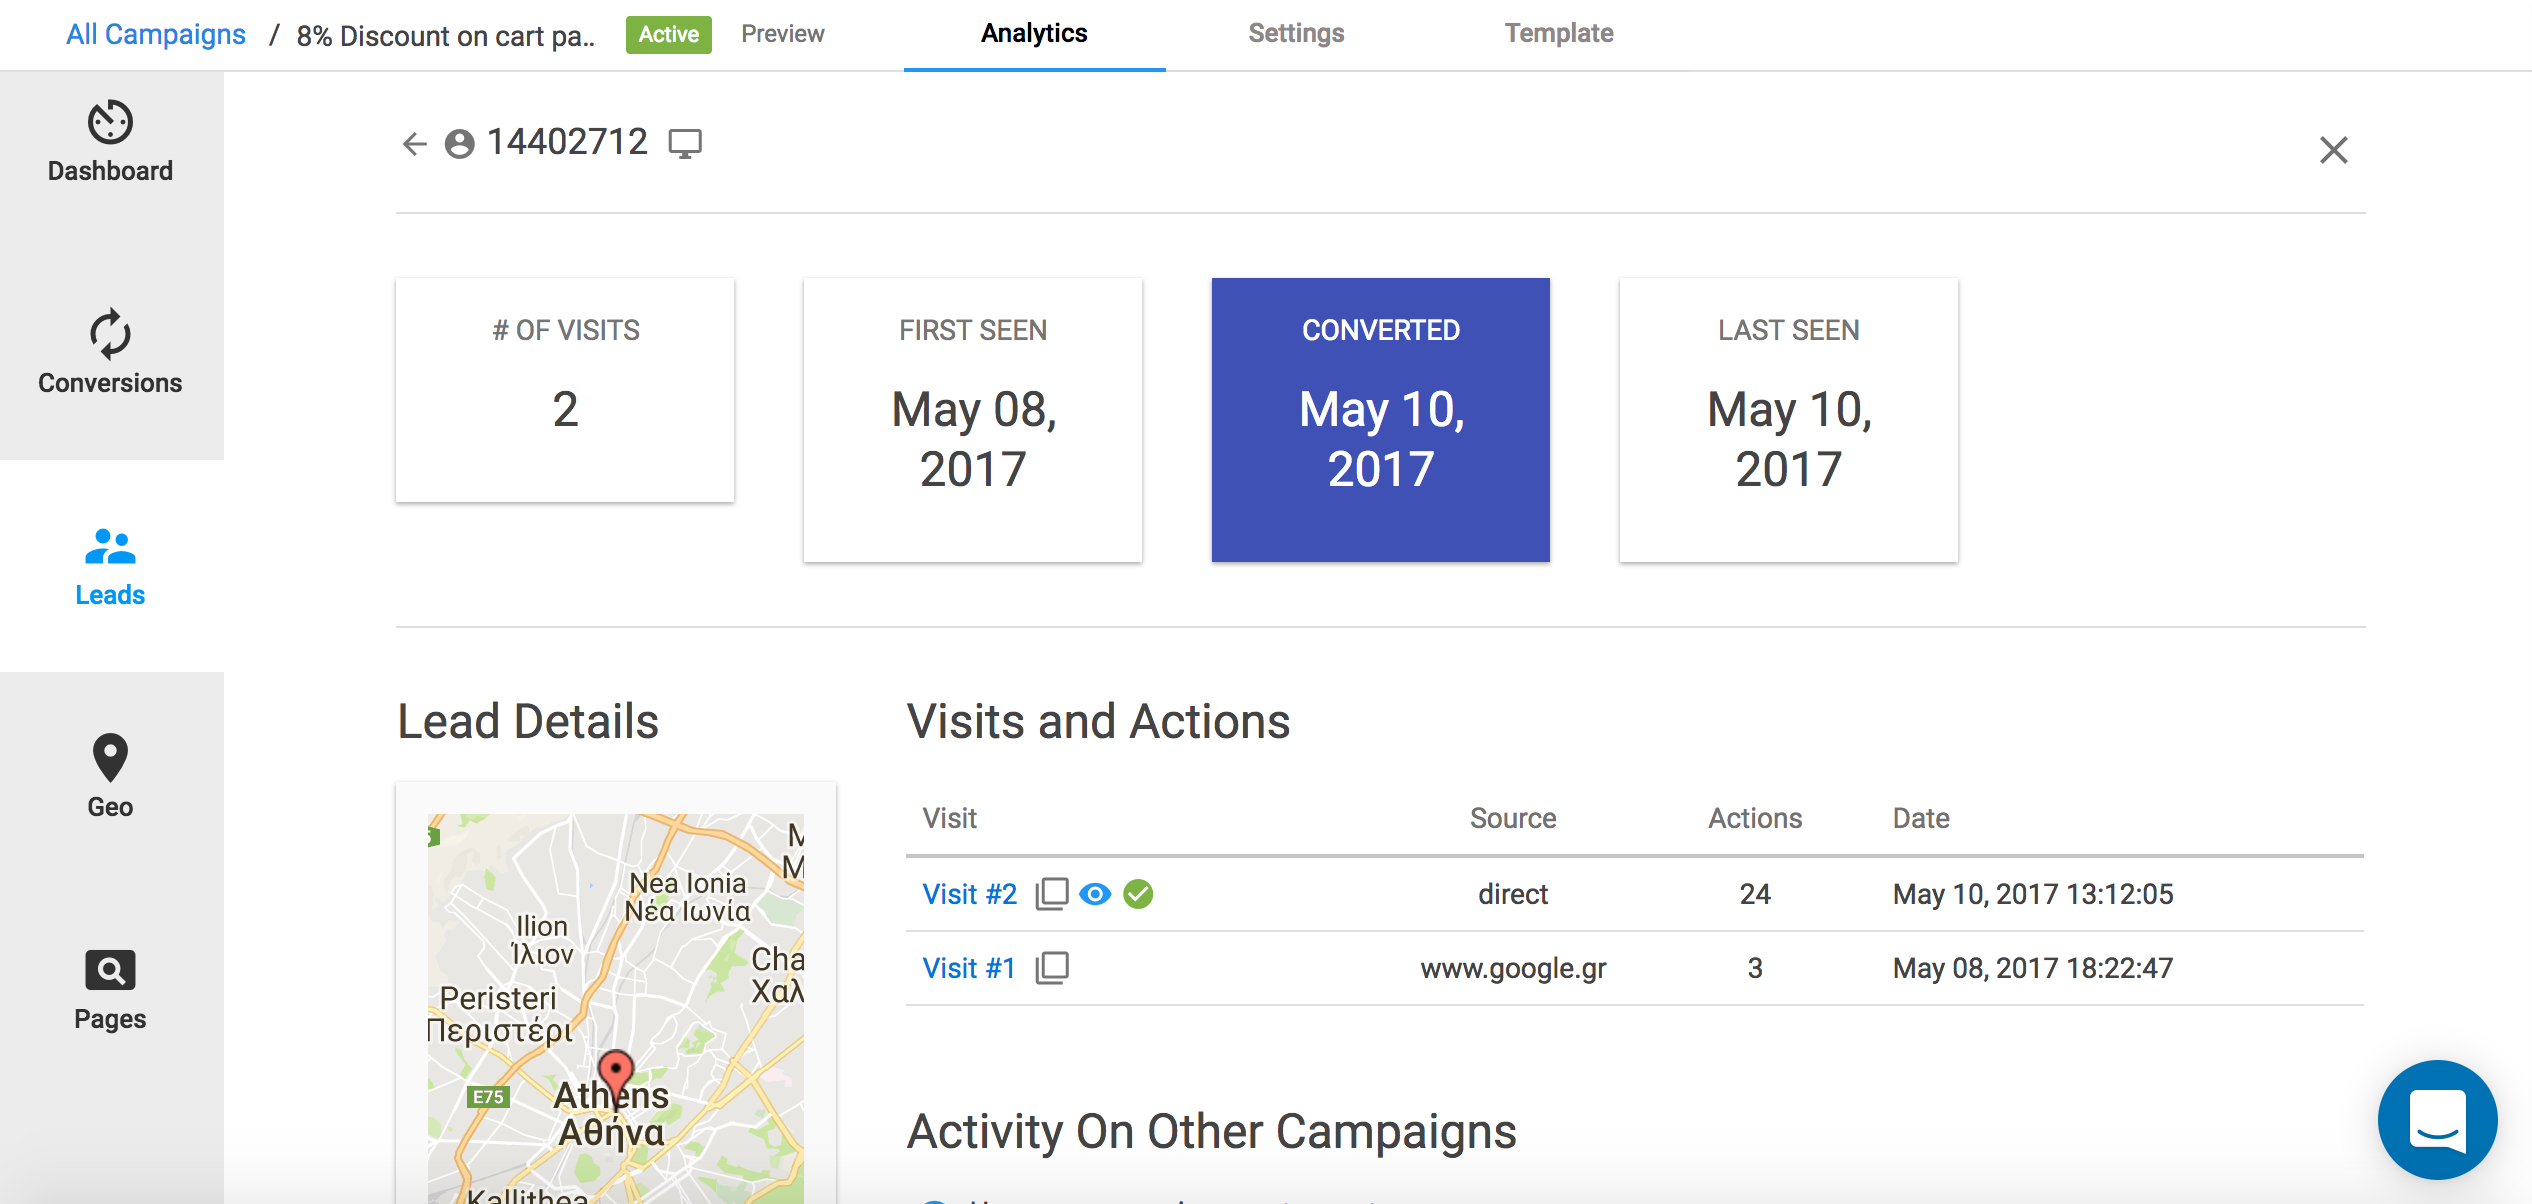Click the pages icon next to Visit #2
The image size is (2532, 1204).
pos(1051,894)
